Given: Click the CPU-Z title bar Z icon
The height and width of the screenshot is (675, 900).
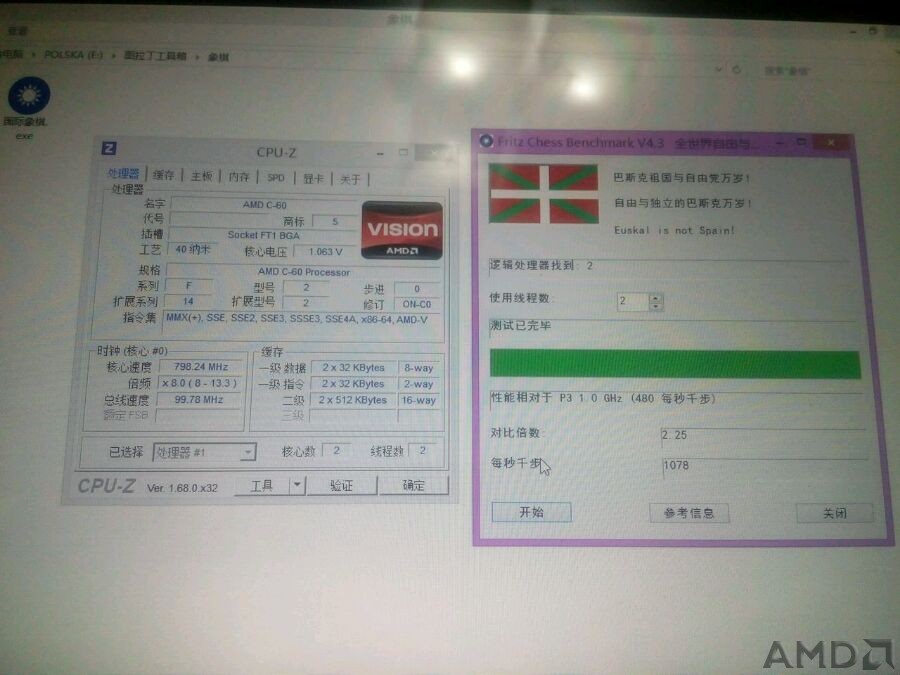Looking at the screenshot, I should [x=108, y=149].
